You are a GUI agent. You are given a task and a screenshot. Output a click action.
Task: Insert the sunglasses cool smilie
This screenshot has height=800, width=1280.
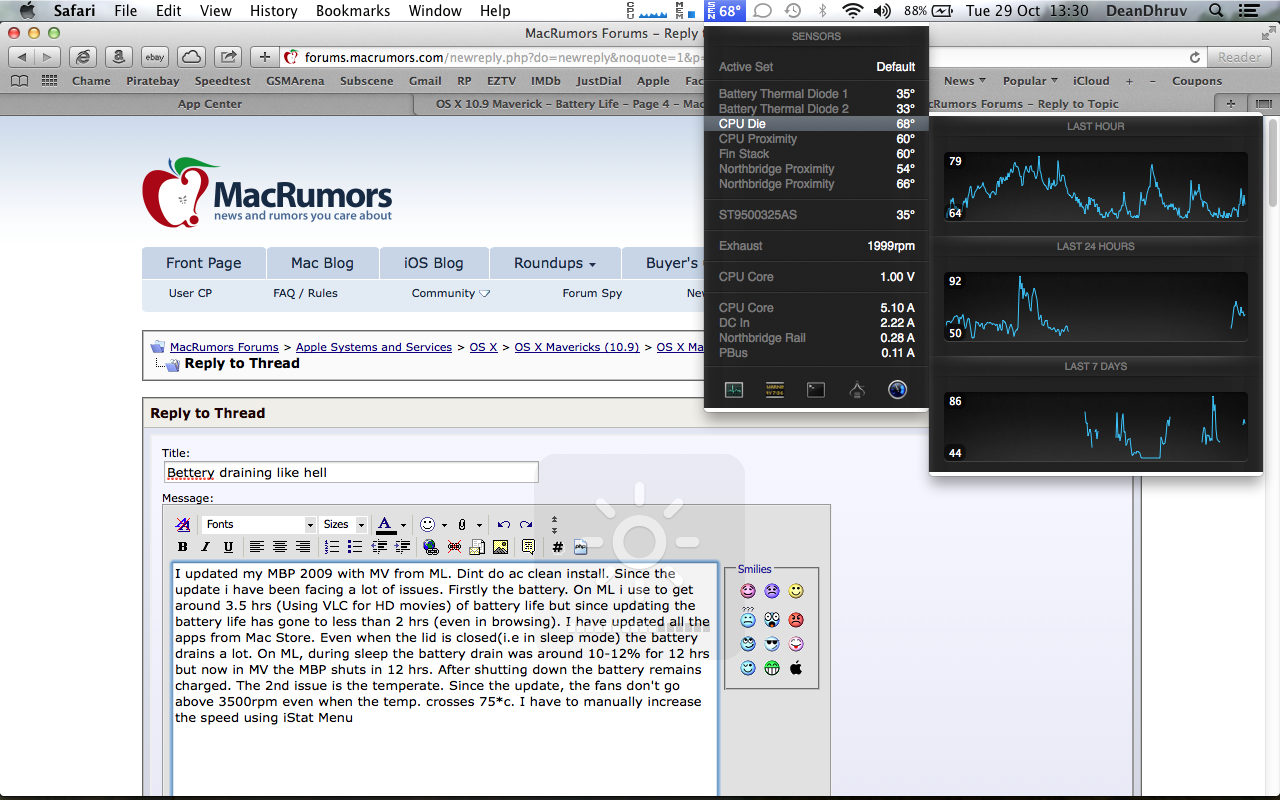(772, 644)
